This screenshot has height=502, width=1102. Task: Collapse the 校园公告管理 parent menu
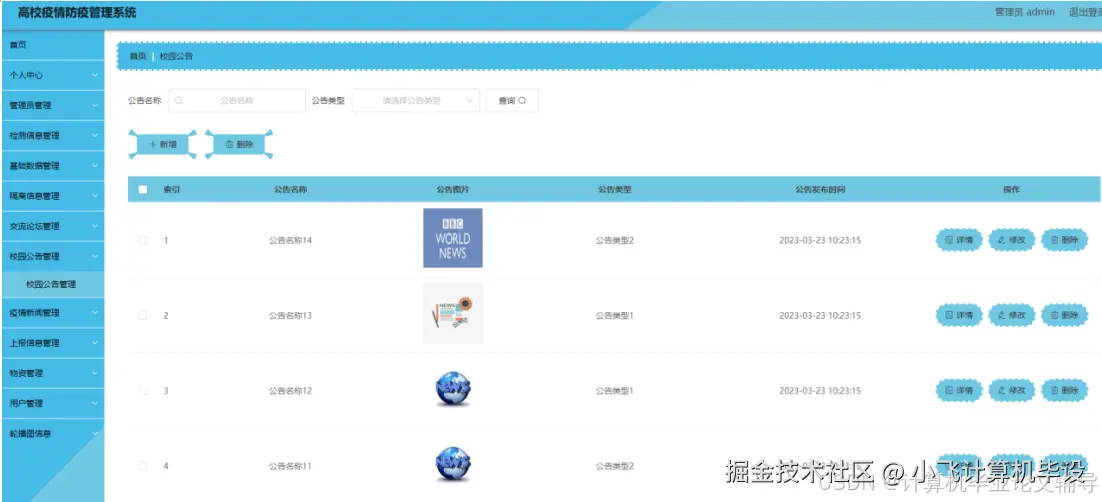pos(53,257)
